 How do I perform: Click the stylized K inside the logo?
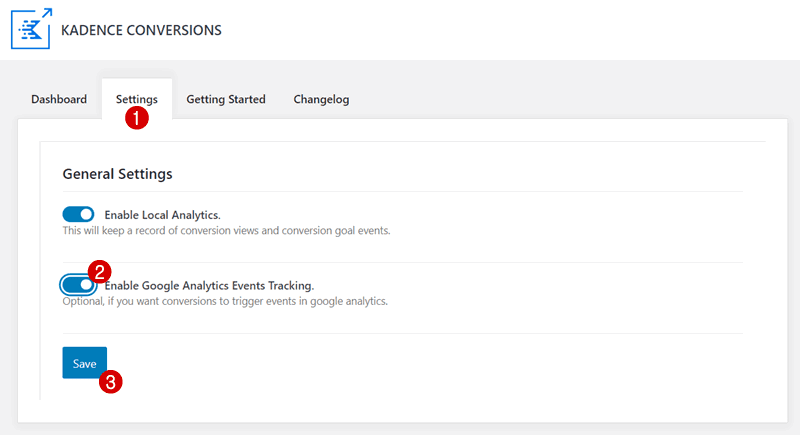click(x=30, y=31)
